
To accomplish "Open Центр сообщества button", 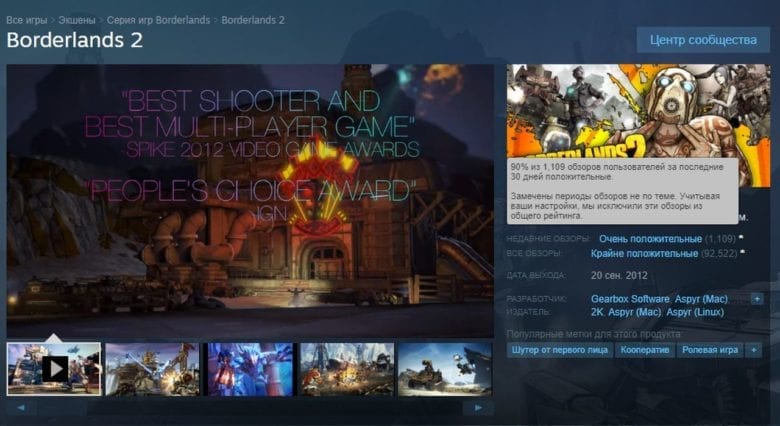I will [x=703, y=40].
